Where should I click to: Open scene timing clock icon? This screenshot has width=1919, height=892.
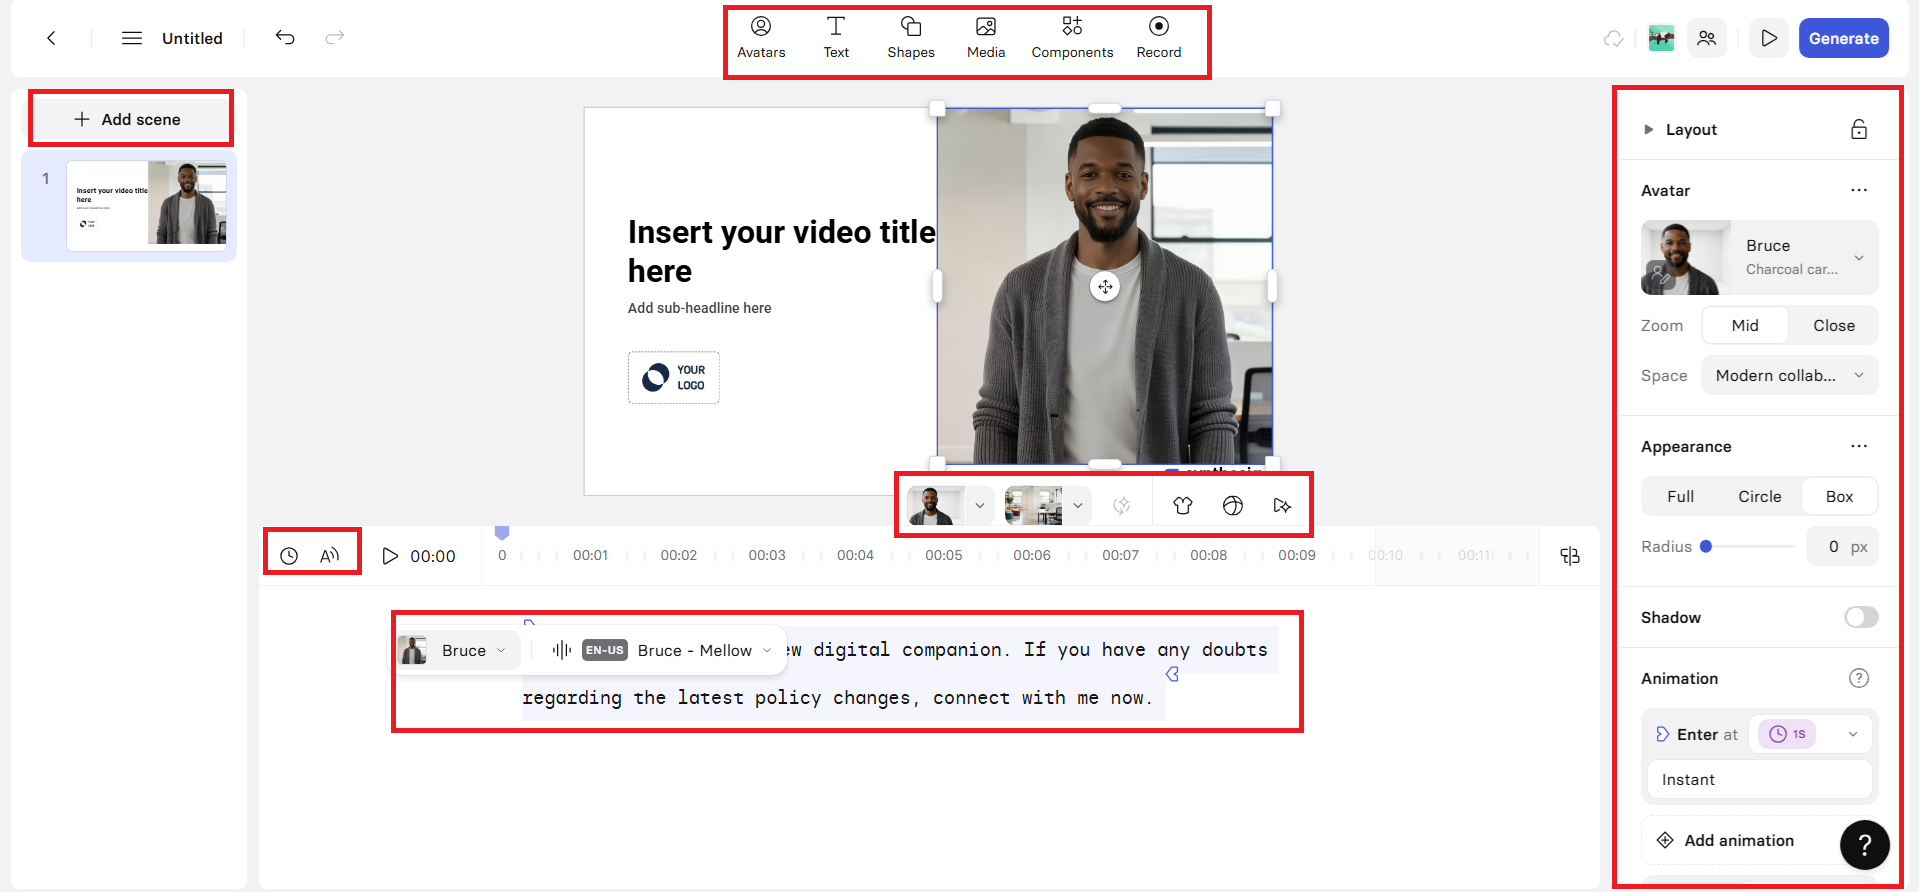pyautogui.click(x=289, y=556)
